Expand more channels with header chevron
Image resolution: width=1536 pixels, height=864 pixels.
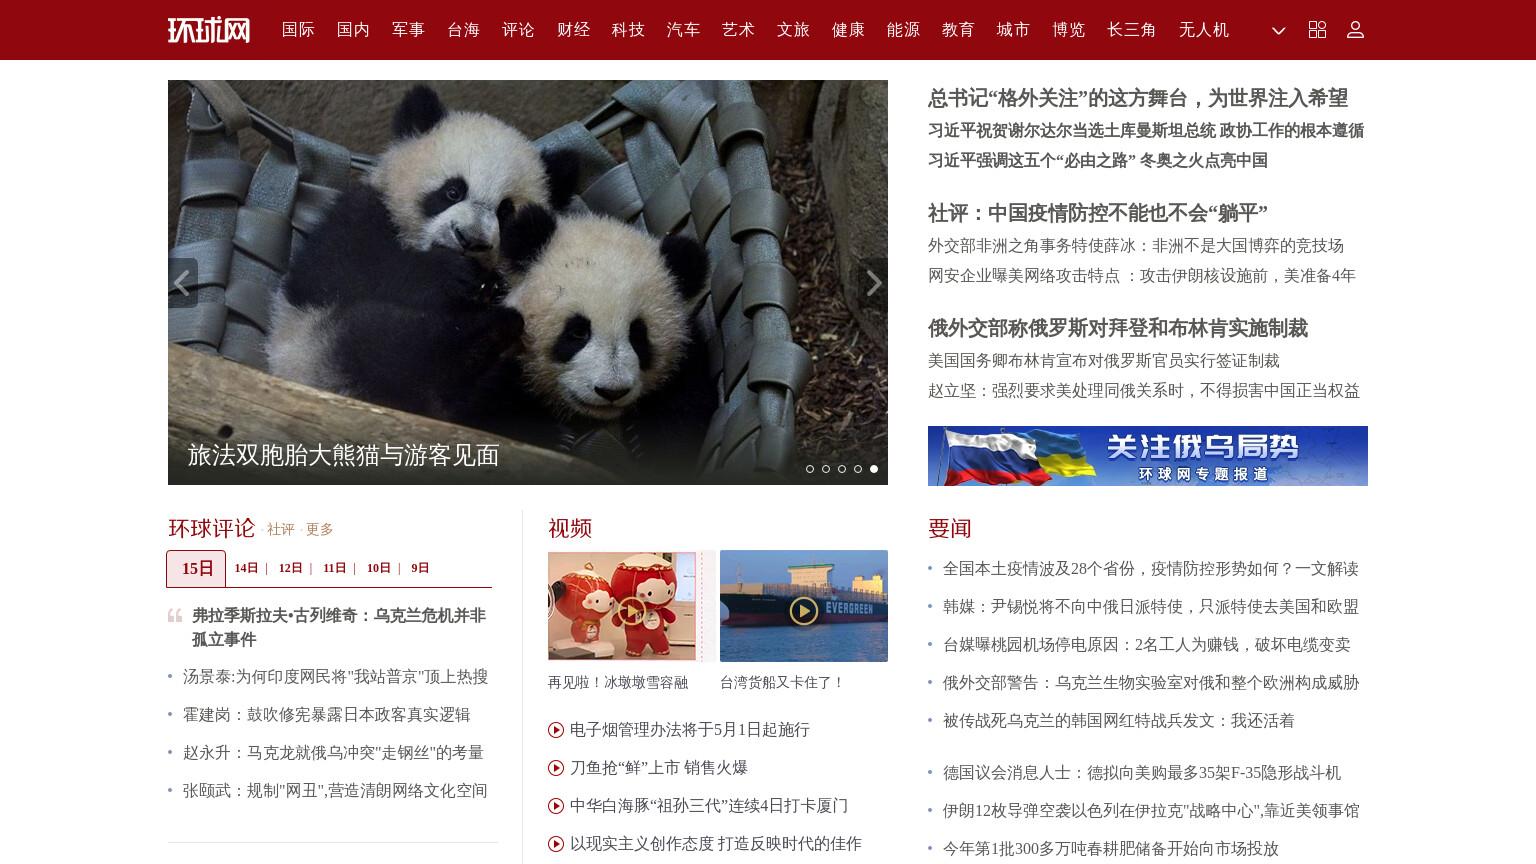[1278, 30]
